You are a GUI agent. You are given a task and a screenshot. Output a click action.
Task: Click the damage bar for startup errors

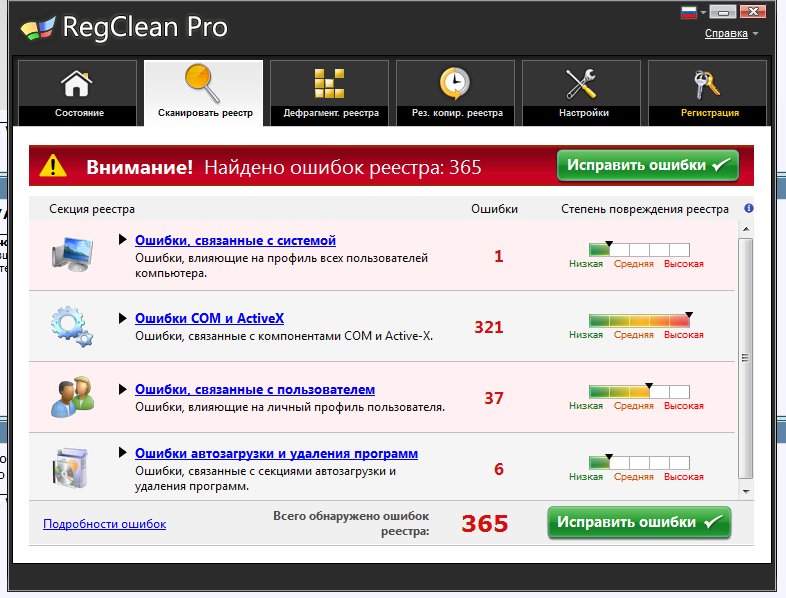coord(639,462)
